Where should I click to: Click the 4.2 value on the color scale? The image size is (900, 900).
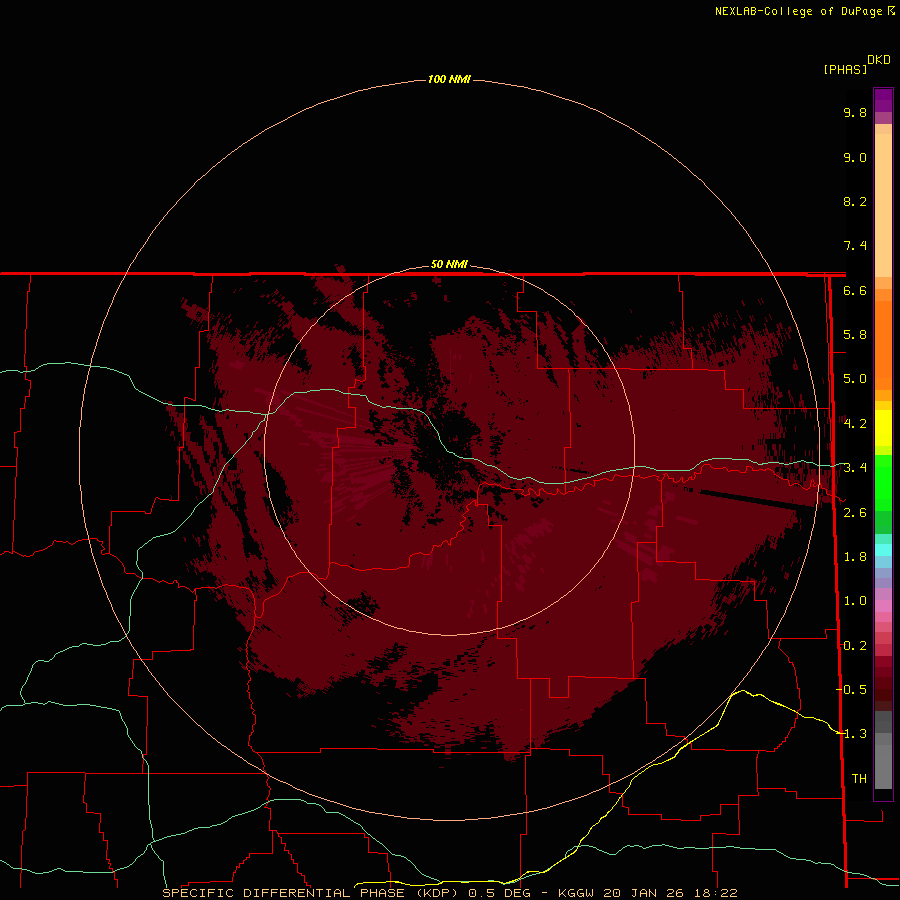[855, 424]
